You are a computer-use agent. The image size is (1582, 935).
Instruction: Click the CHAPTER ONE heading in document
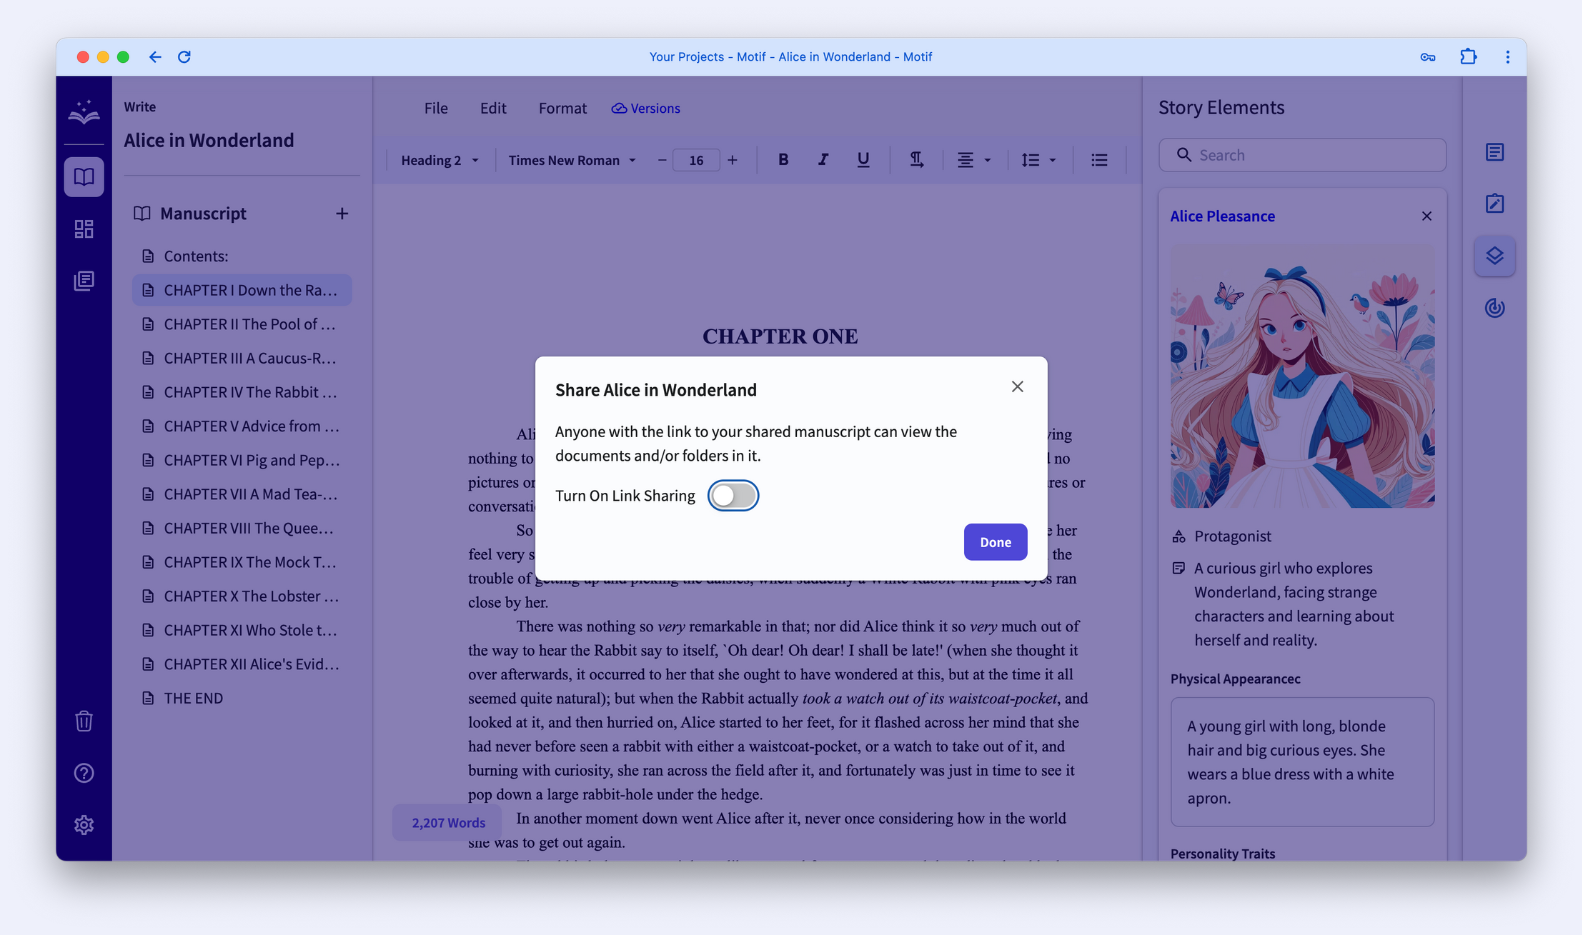pos(780,336)
